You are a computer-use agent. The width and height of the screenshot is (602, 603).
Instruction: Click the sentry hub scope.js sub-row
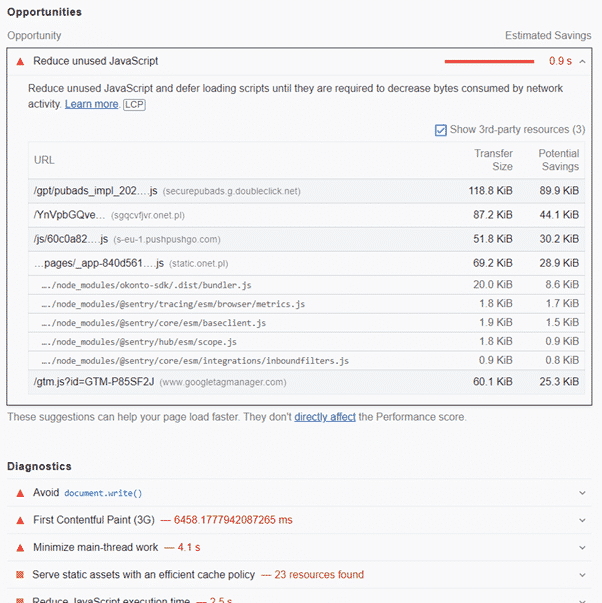tap(306, 341)
